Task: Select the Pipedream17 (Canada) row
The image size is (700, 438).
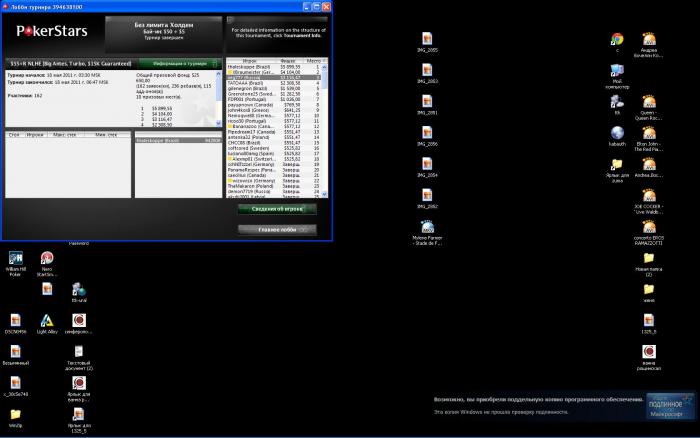Action: 274,132
